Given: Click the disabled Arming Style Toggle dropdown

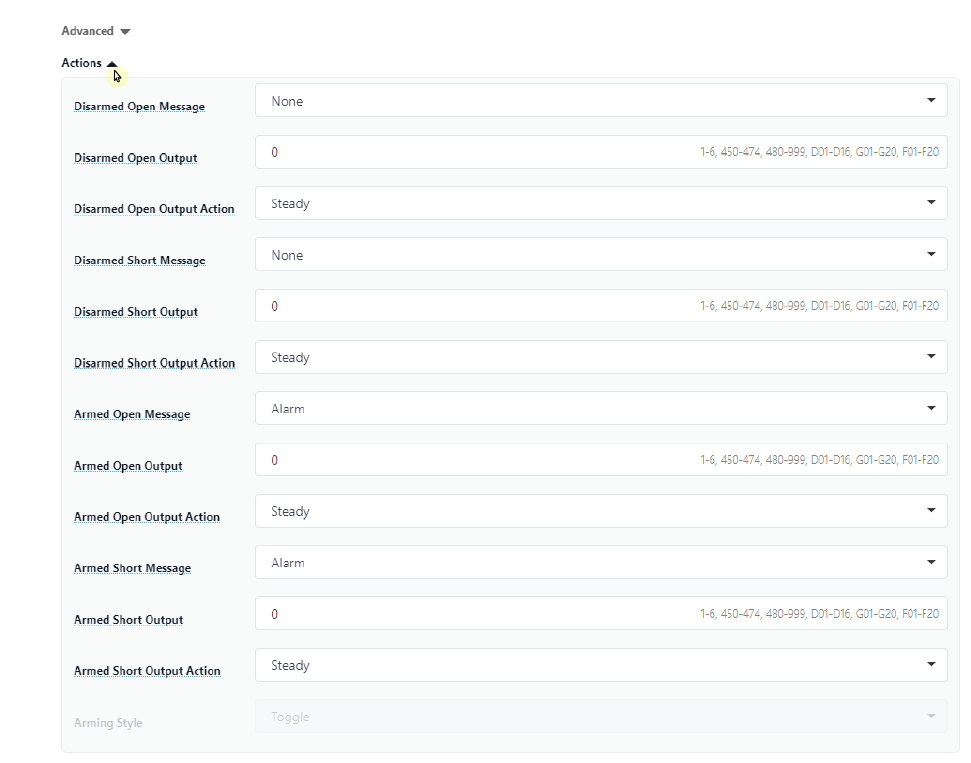Looking at the screenshot, I should 601,717.
